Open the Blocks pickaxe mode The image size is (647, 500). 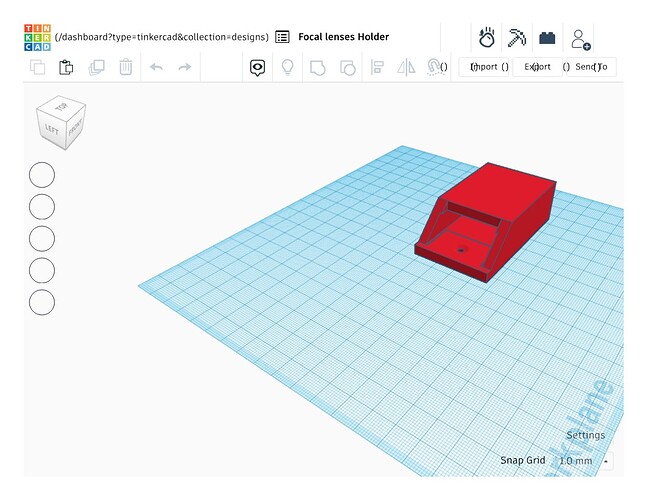coord(517,38)
